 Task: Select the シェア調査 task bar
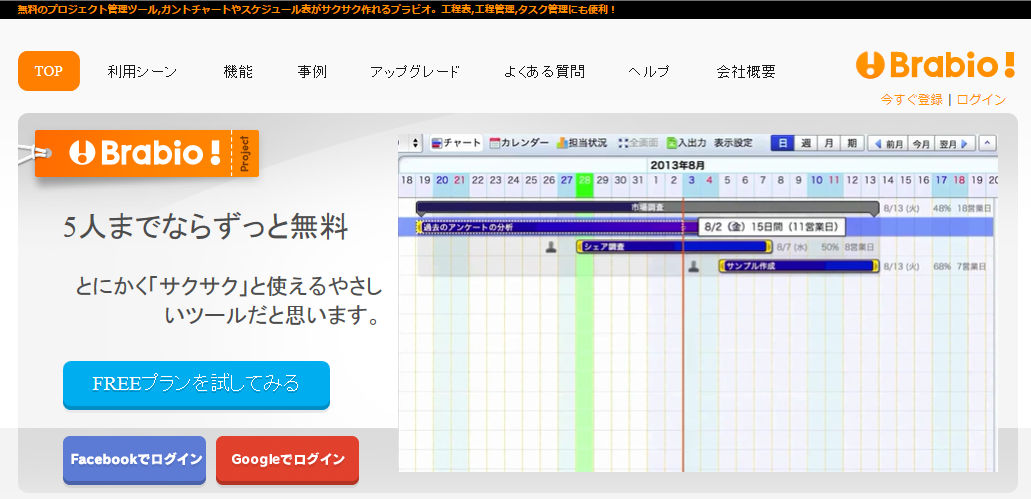674,247
